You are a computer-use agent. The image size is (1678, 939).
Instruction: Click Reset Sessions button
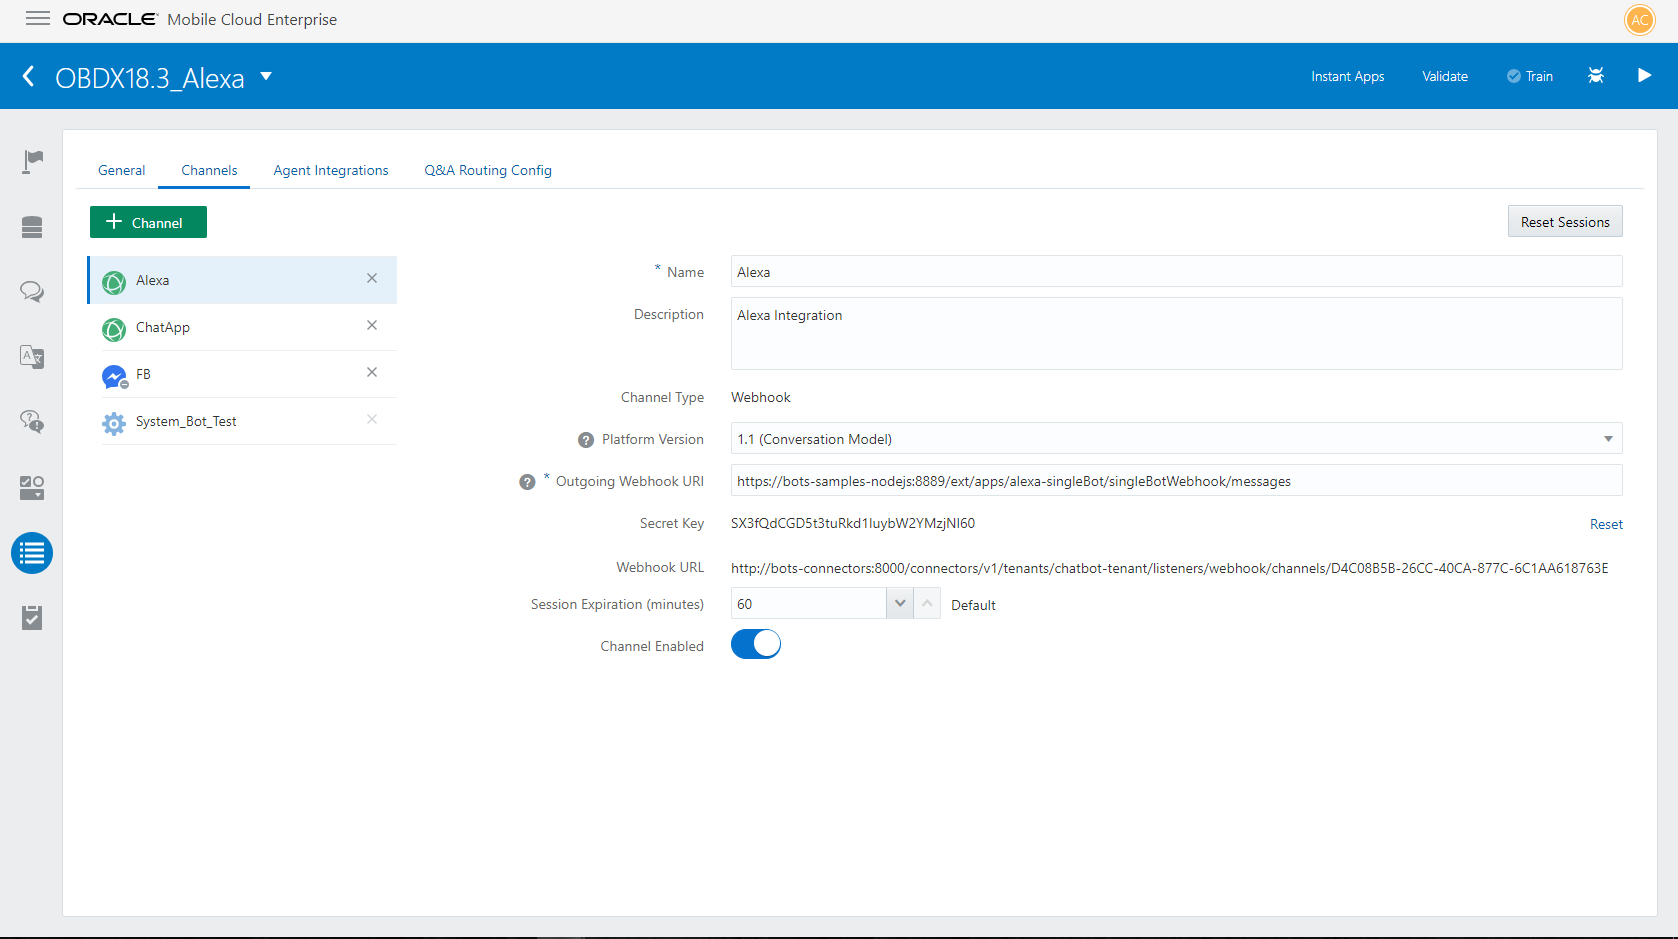point(1565,222)
